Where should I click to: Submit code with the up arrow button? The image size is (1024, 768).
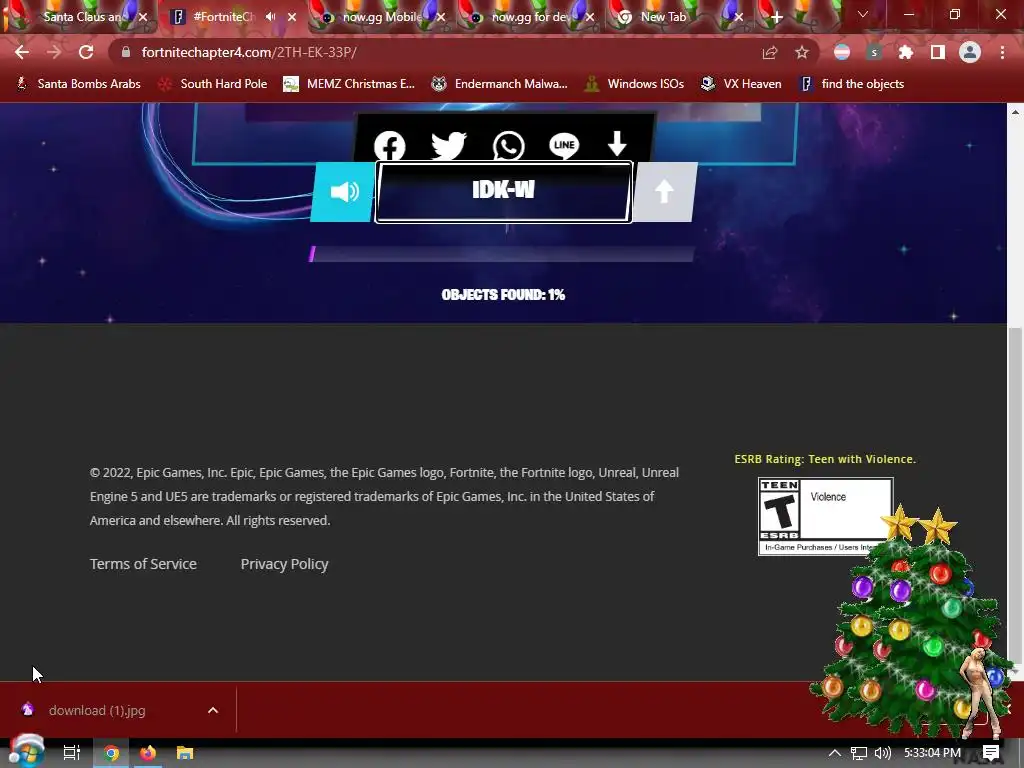[x=665, y=192]
